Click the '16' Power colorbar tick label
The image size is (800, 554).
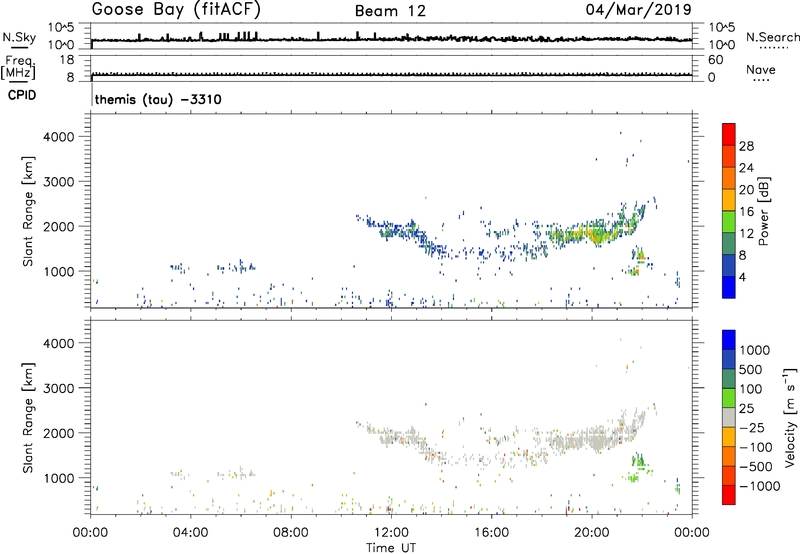(x=746, y=212)
